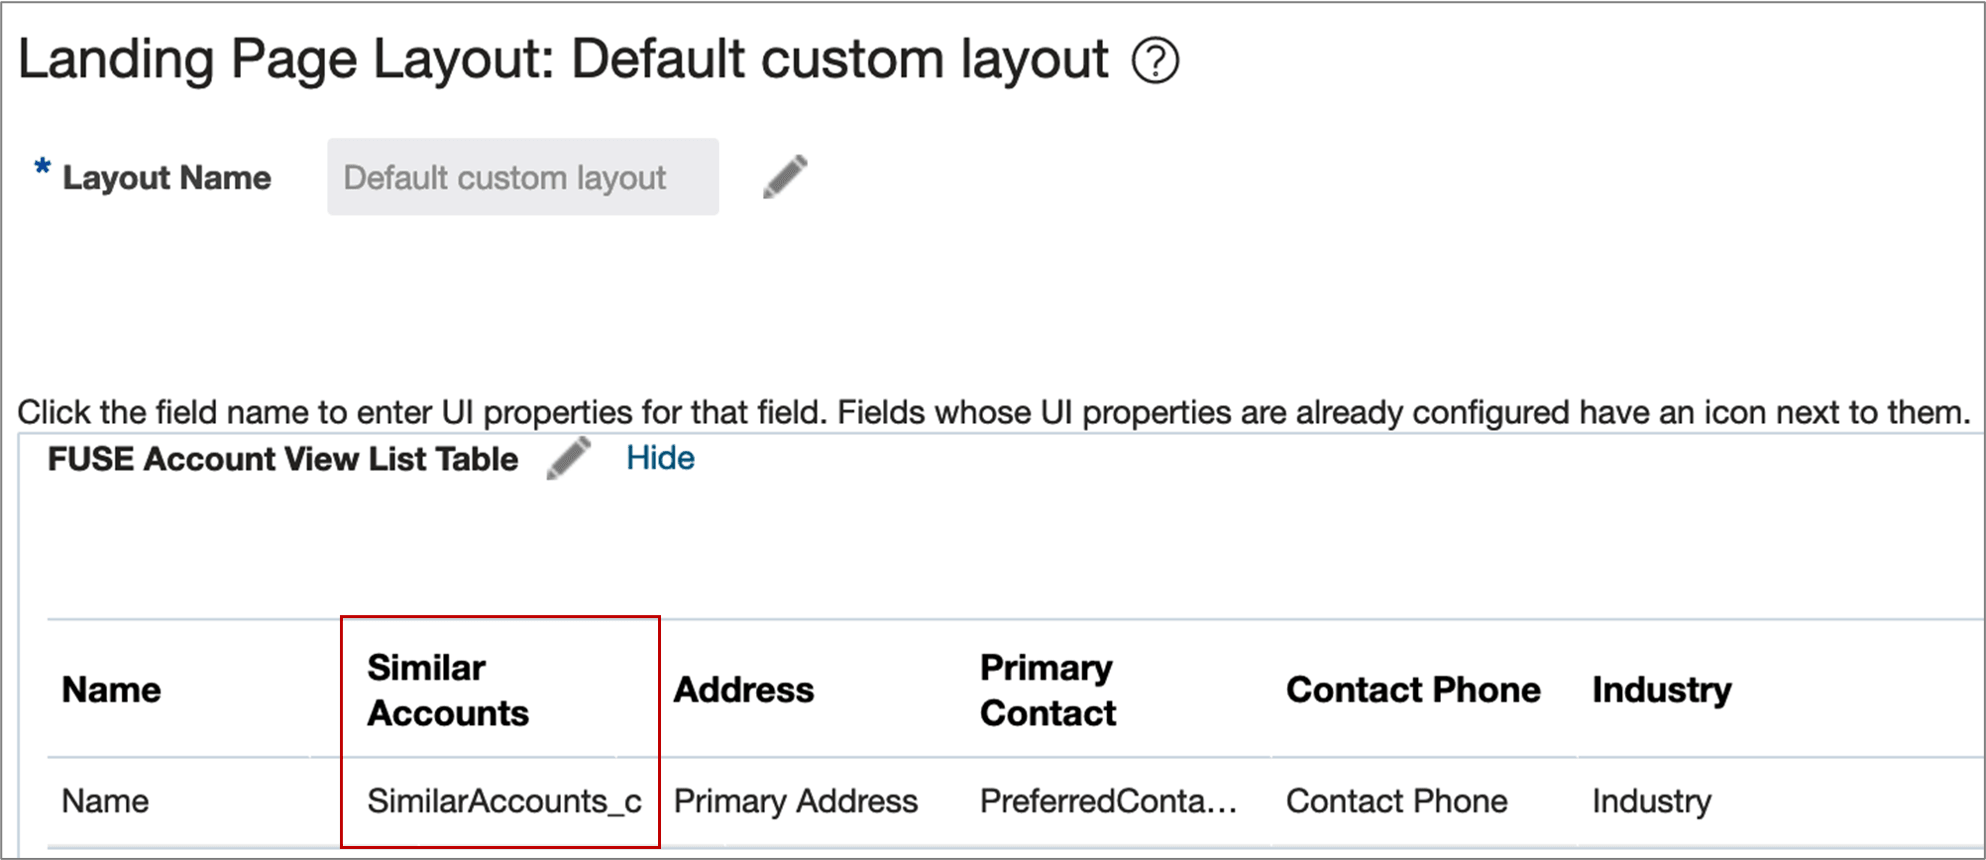Edit the Layout Name via pencil icon
This screenshot has width=1986, height=860.
786,176
